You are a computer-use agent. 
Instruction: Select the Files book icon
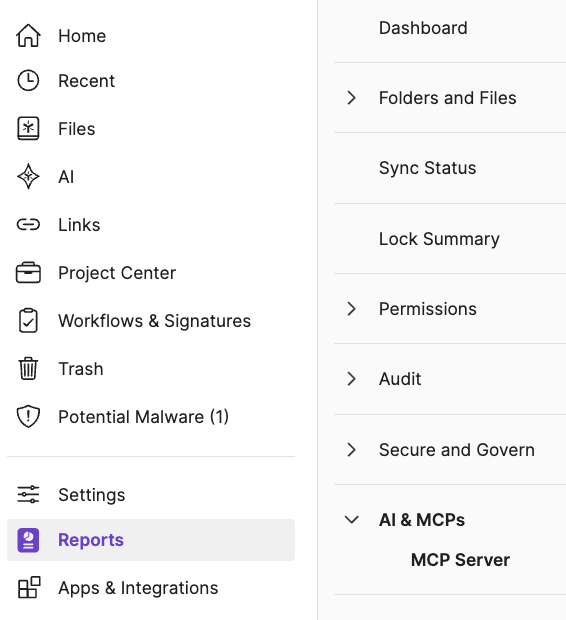[x=28, y=129]
